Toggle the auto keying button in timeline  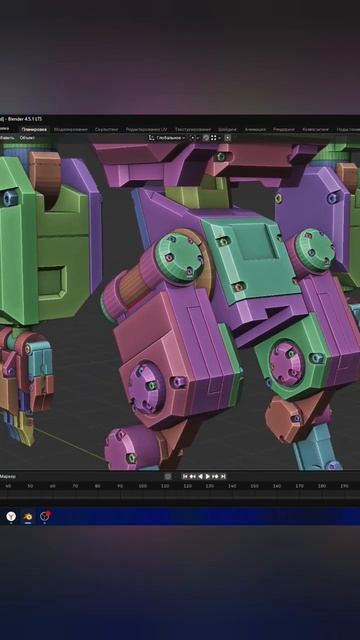(168, 476)
